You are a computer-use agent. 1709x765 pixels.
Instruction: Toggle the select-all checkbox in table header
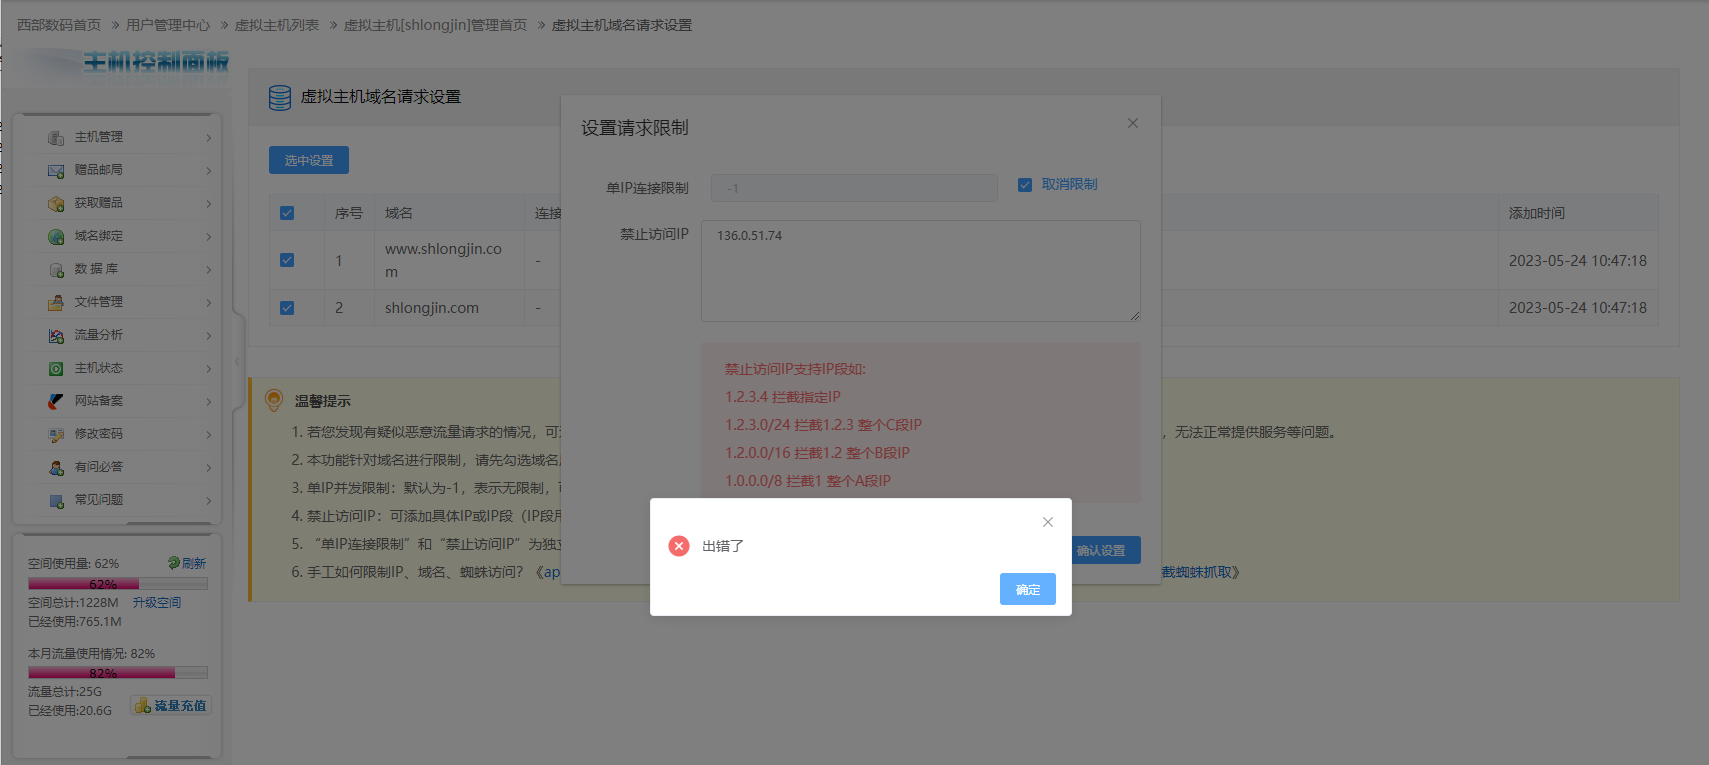tap(287, 213)
